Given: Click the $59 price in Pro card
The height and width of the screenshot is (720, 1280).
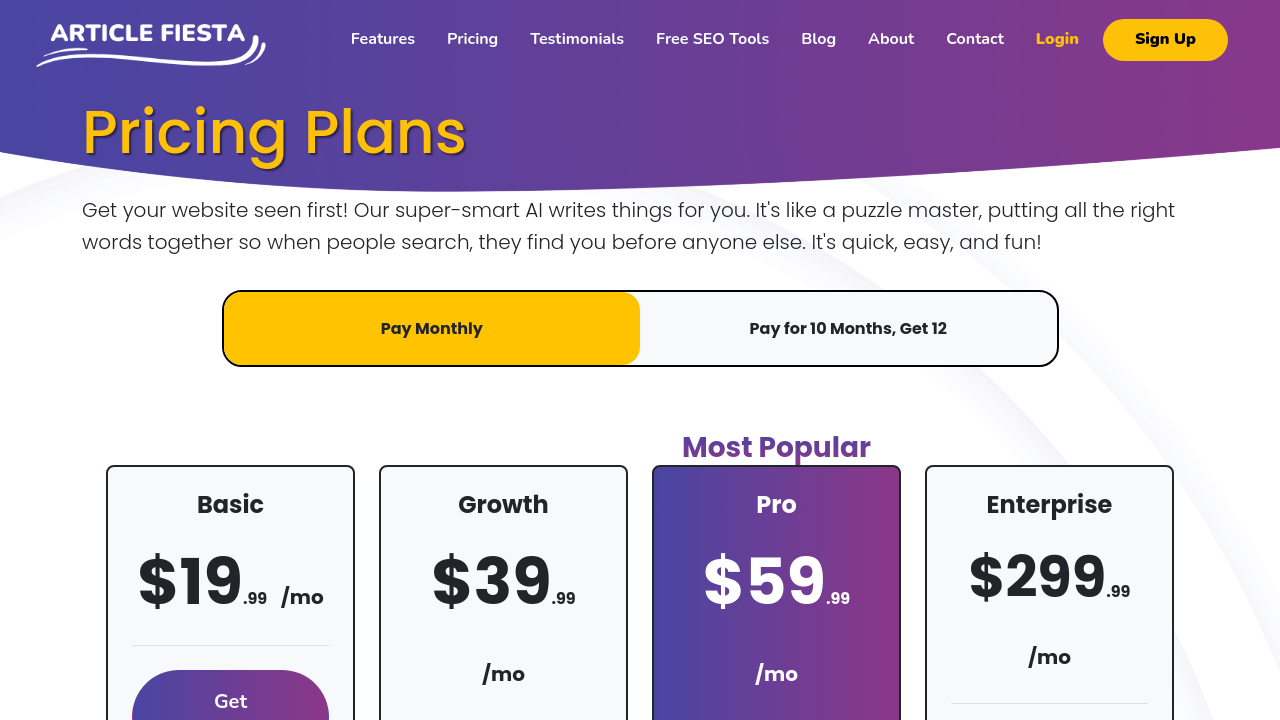Looking at the screenshot, I should pos(765,582).
